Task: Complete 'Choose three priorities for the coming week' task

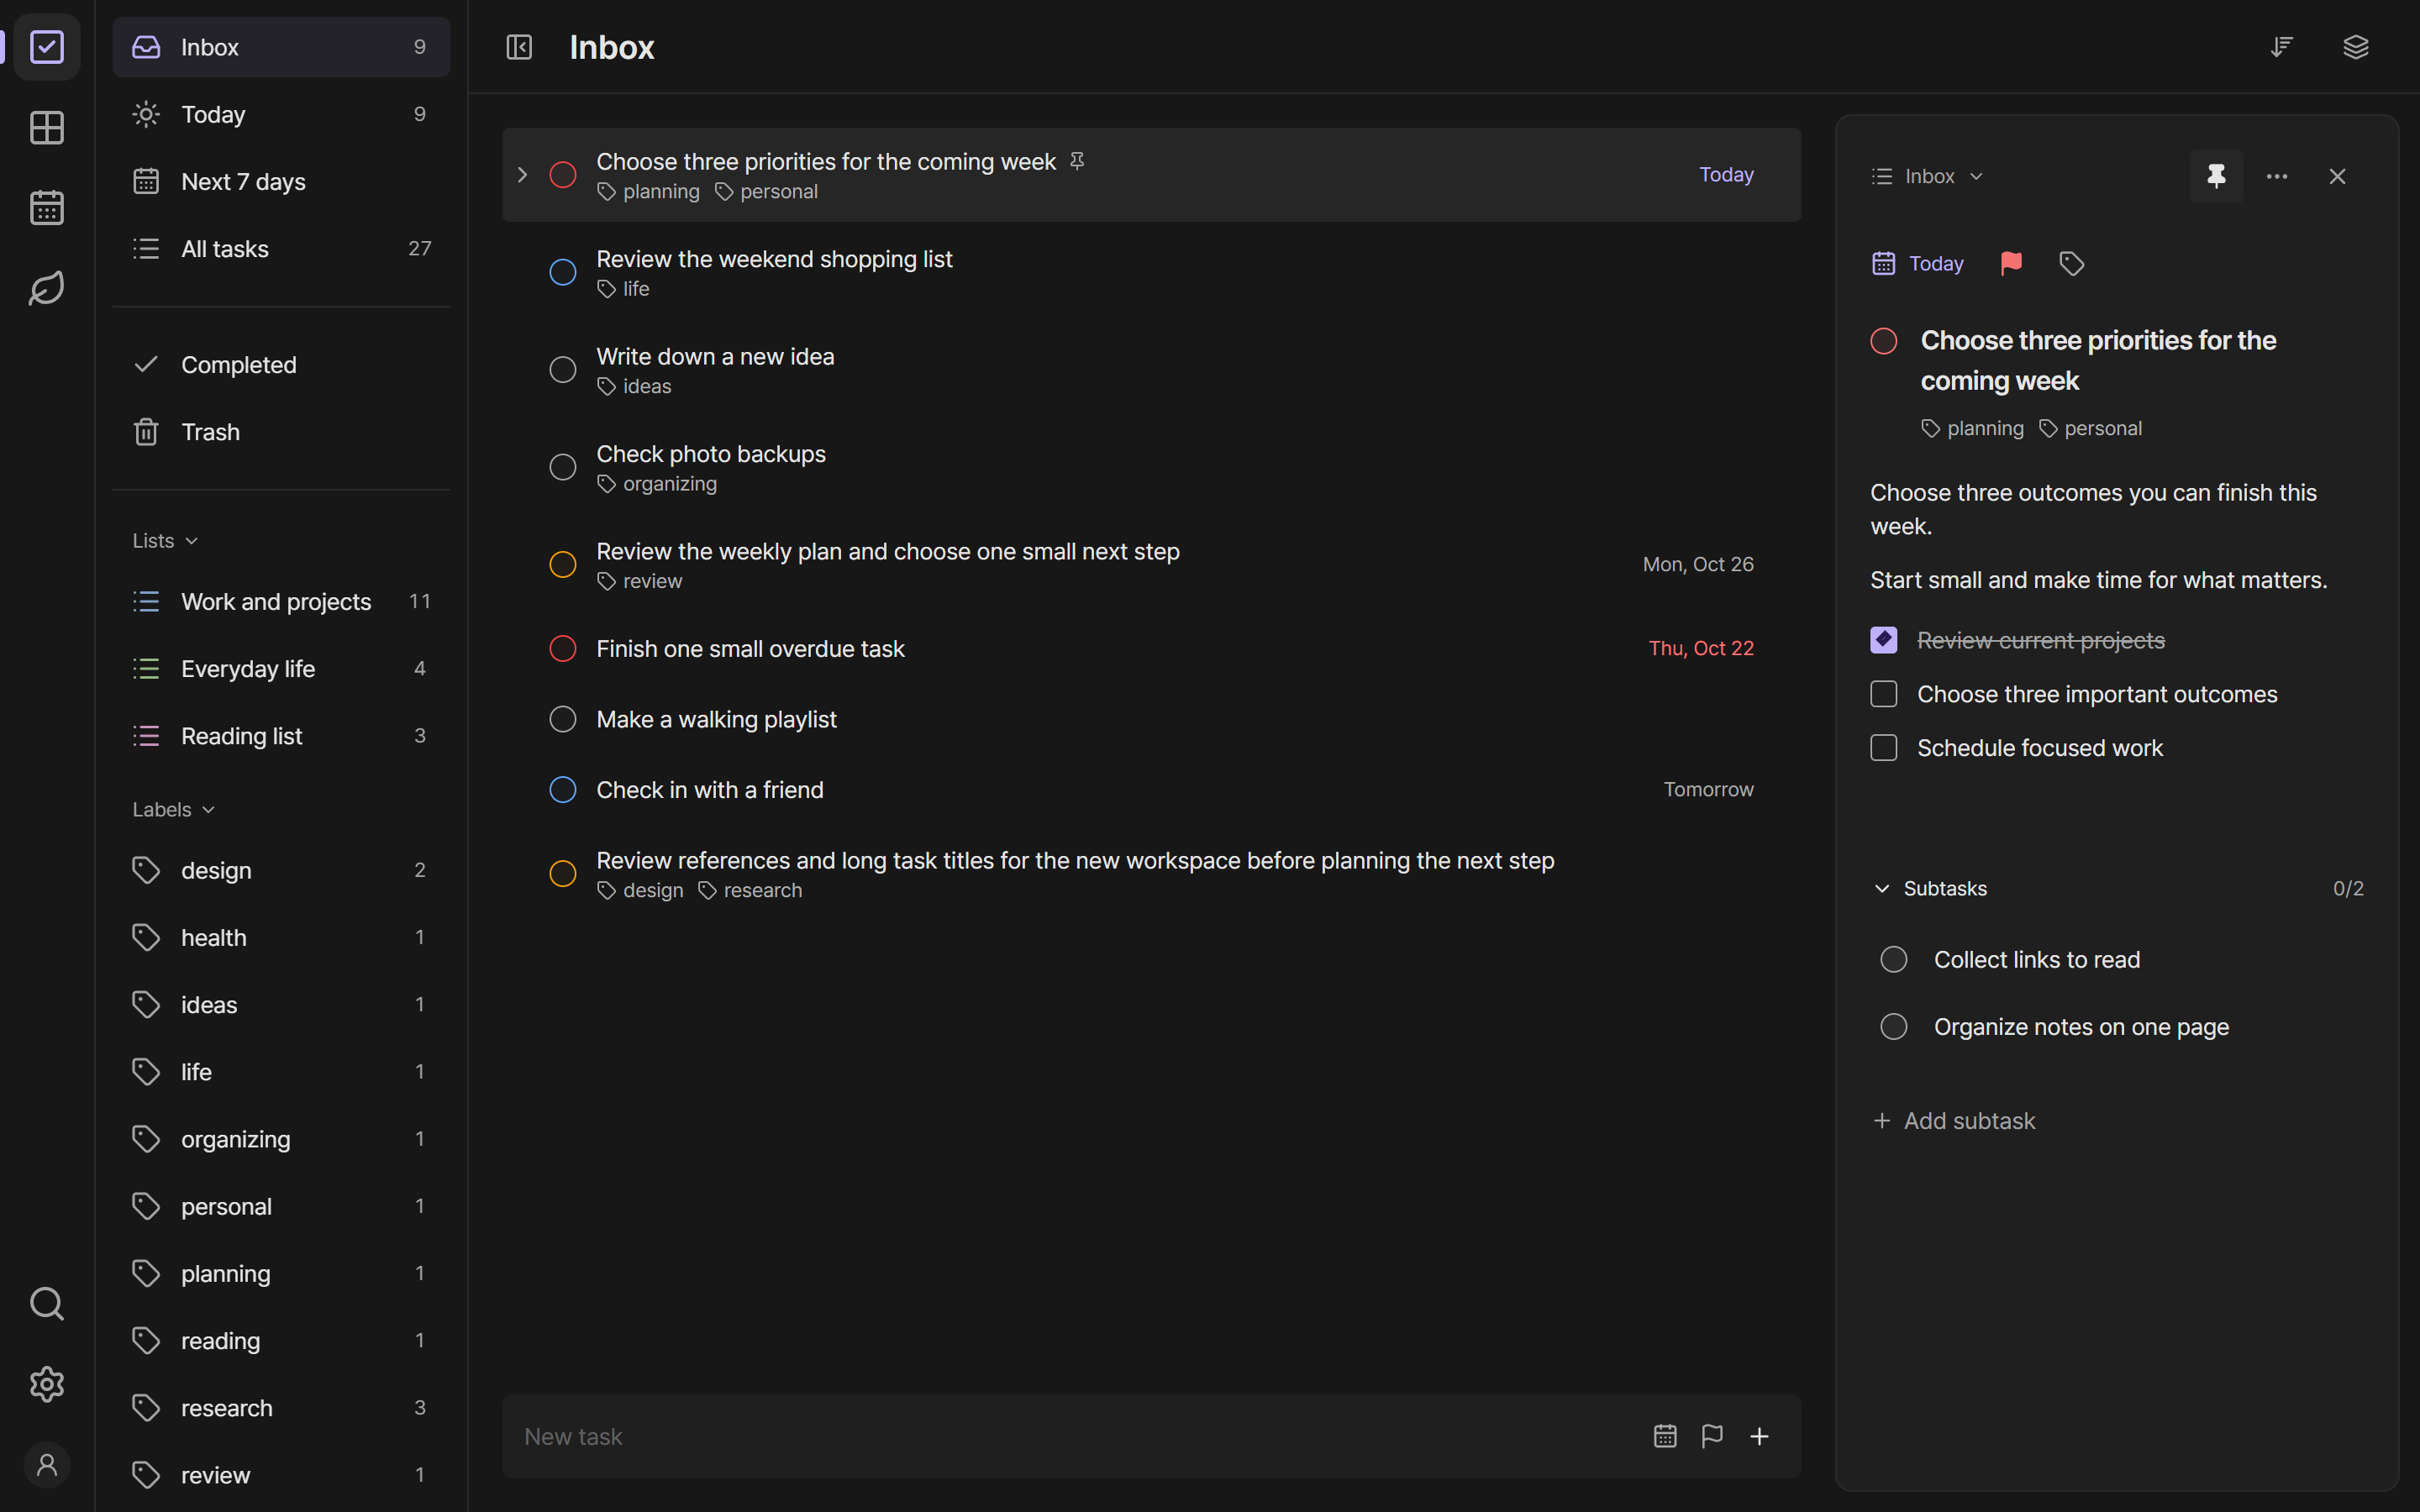Action: [x=563, y=175]
